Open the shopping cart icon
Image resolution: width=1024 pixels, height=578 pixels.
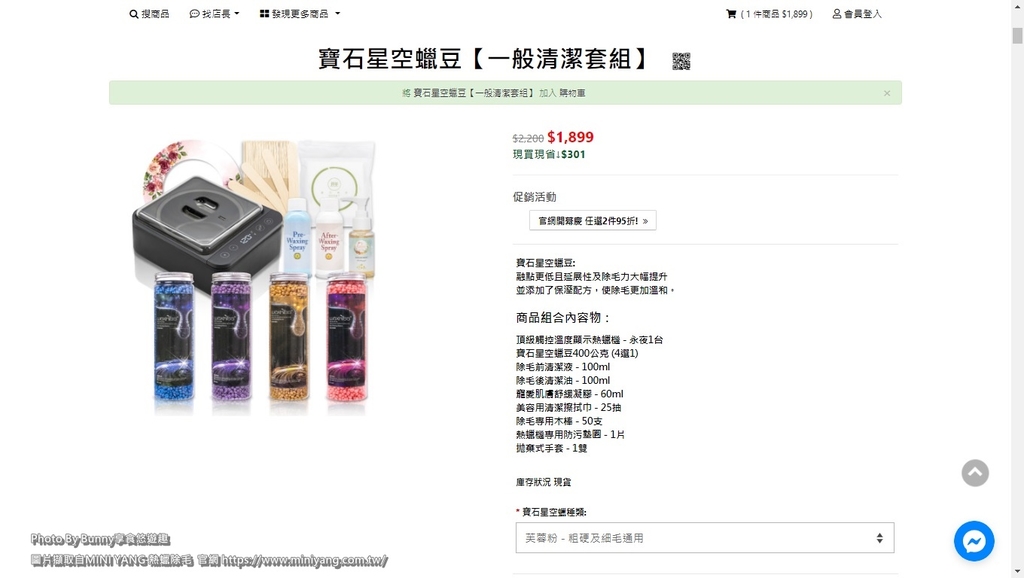pyautogui.click(x=731, y=14)
